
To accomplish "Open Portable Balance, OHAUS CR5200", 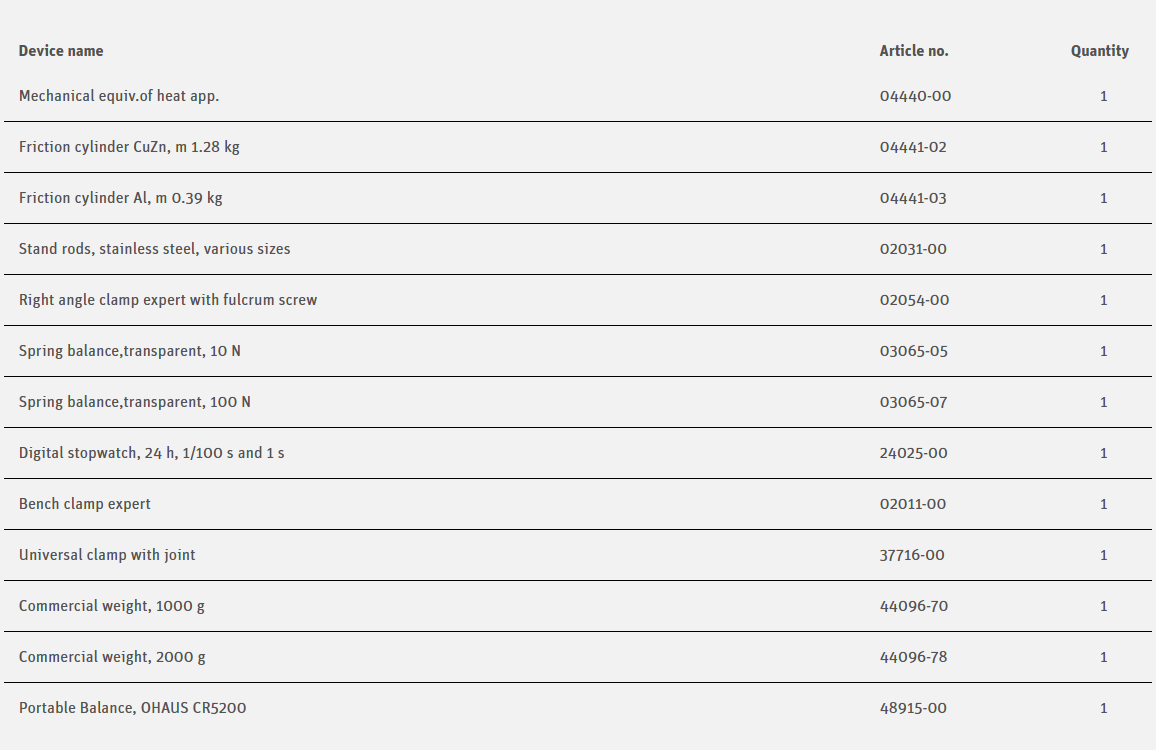I will (133, 709).
